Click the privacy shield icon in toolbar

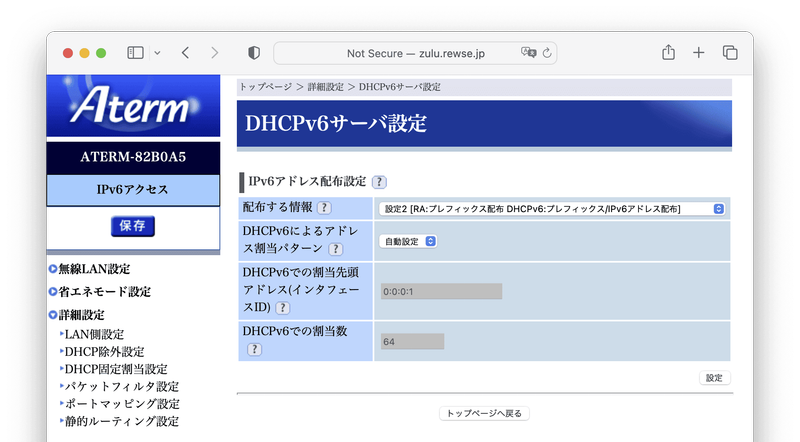254,52
